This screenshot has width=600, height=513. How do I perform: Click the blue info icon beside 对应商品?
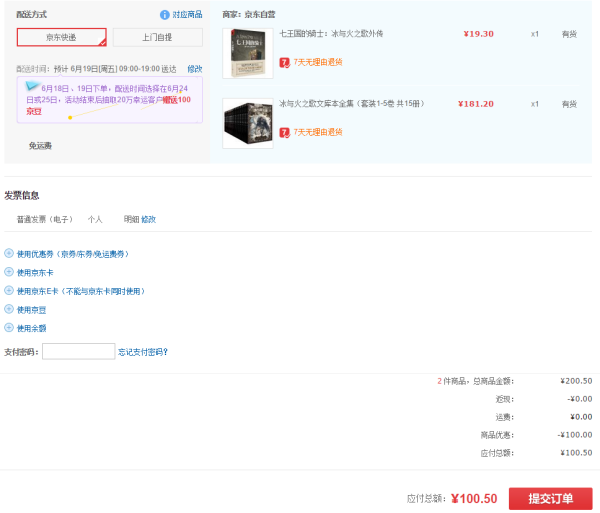(165, 15)
